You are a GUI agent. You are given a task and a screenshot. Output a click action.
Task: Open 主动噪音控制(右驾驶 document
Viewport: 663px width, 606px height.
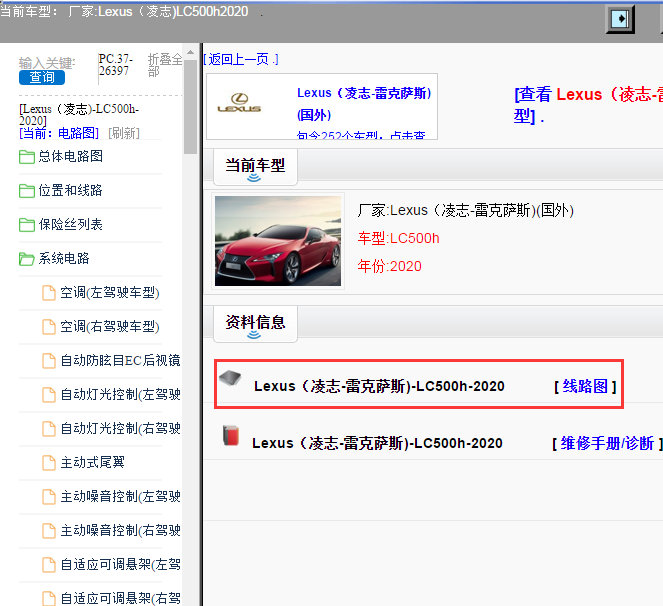click(x=121, y=530)
